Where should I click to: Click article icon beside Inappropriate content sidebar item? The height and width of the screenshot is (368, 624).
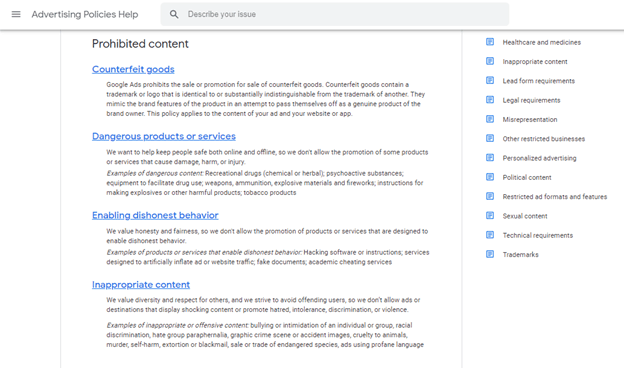point(490,61)
